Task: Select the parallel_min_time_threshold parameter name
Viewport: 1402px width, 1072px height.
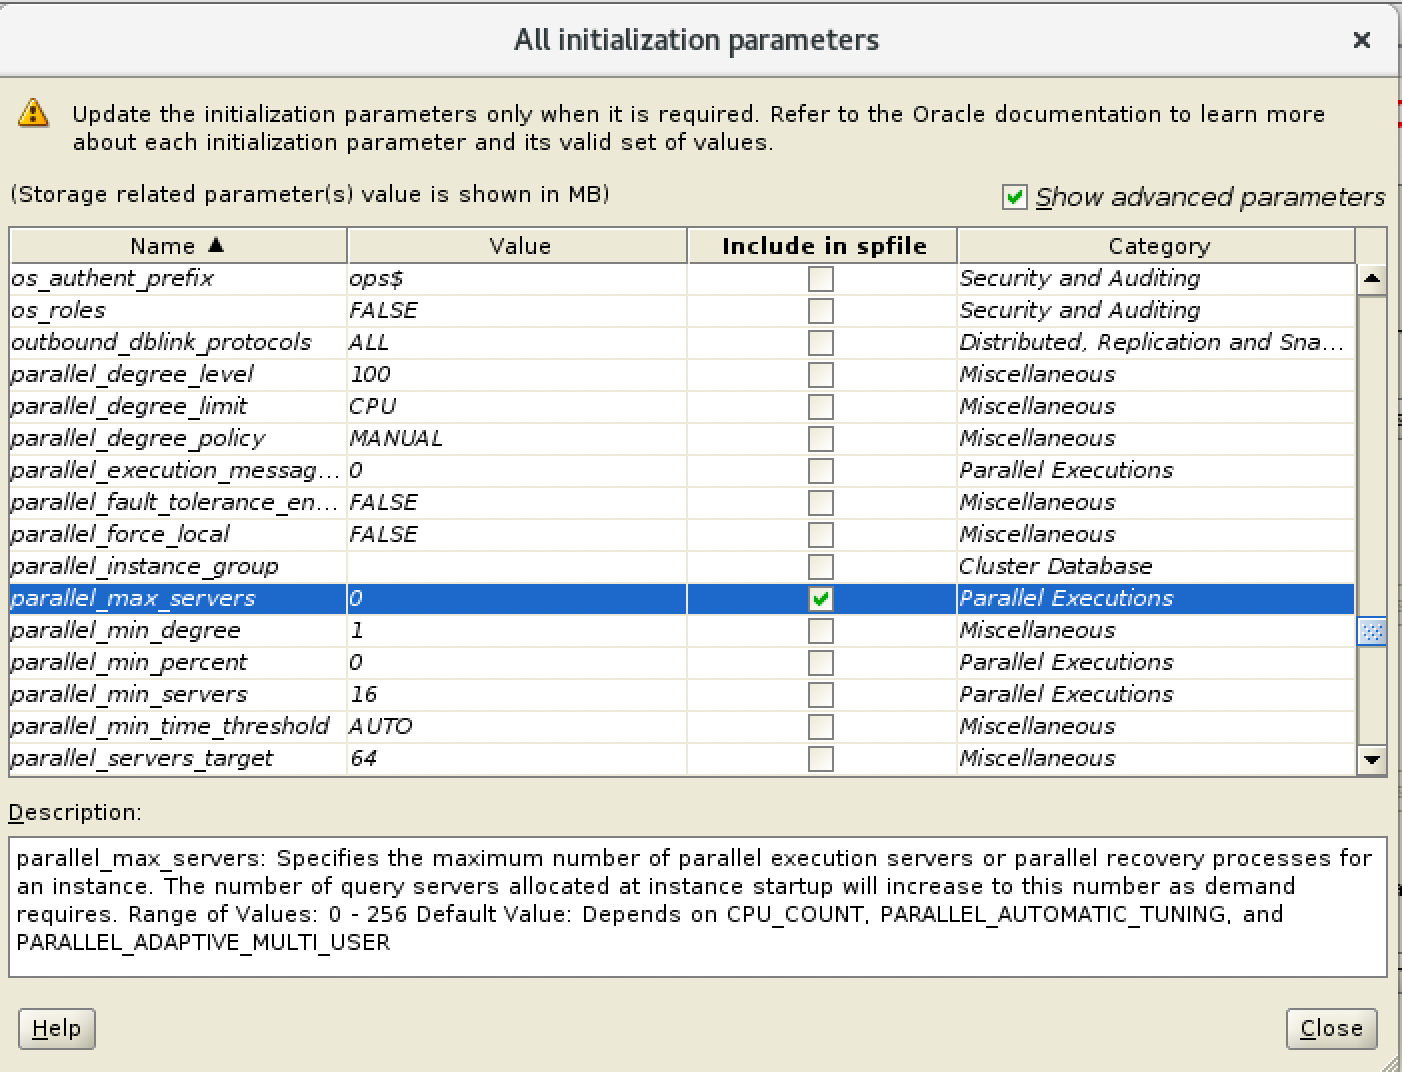Action: [178, 727]
